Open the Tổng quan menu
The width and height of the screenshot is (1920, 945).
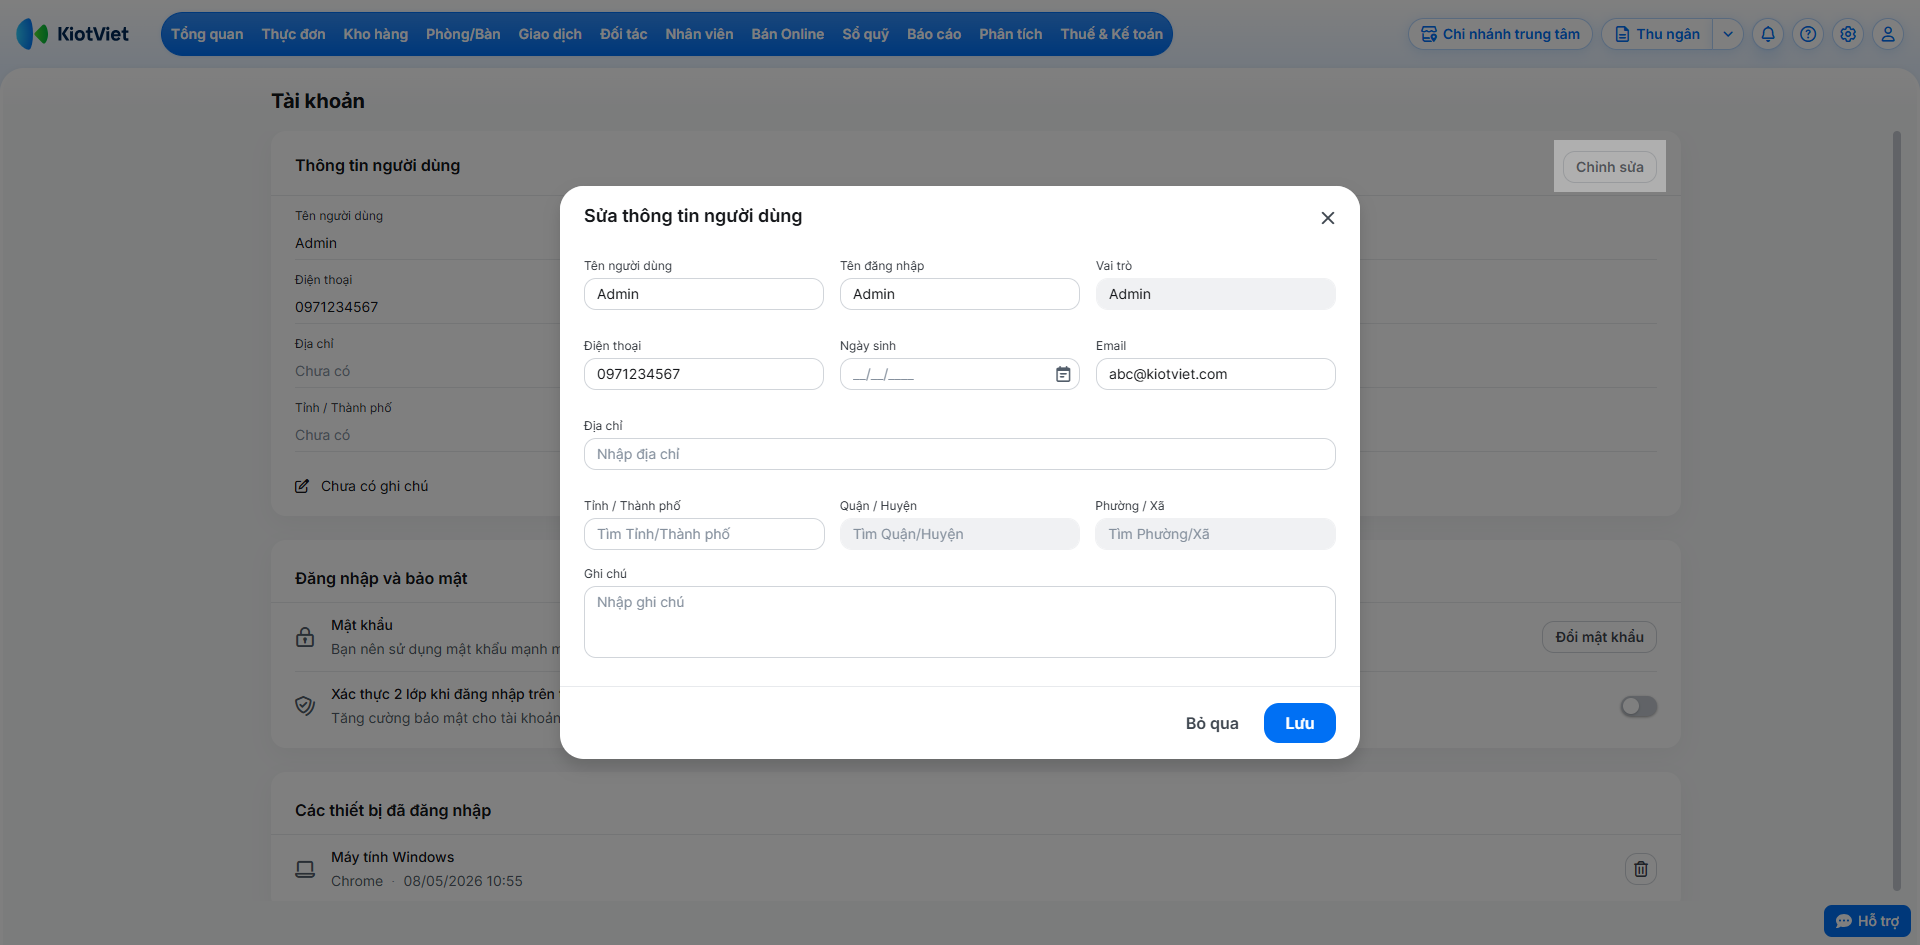[207, 34]
